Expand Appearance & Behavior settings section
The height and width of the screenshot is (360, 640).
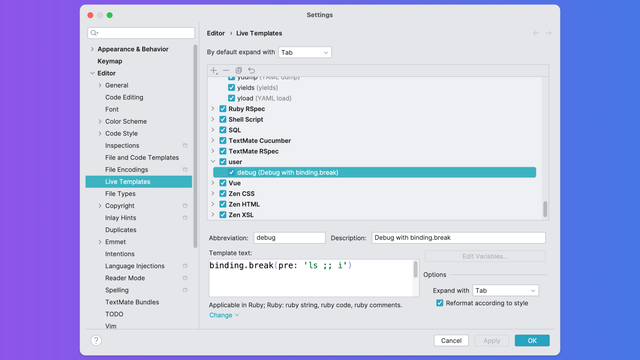coord(92,49)
